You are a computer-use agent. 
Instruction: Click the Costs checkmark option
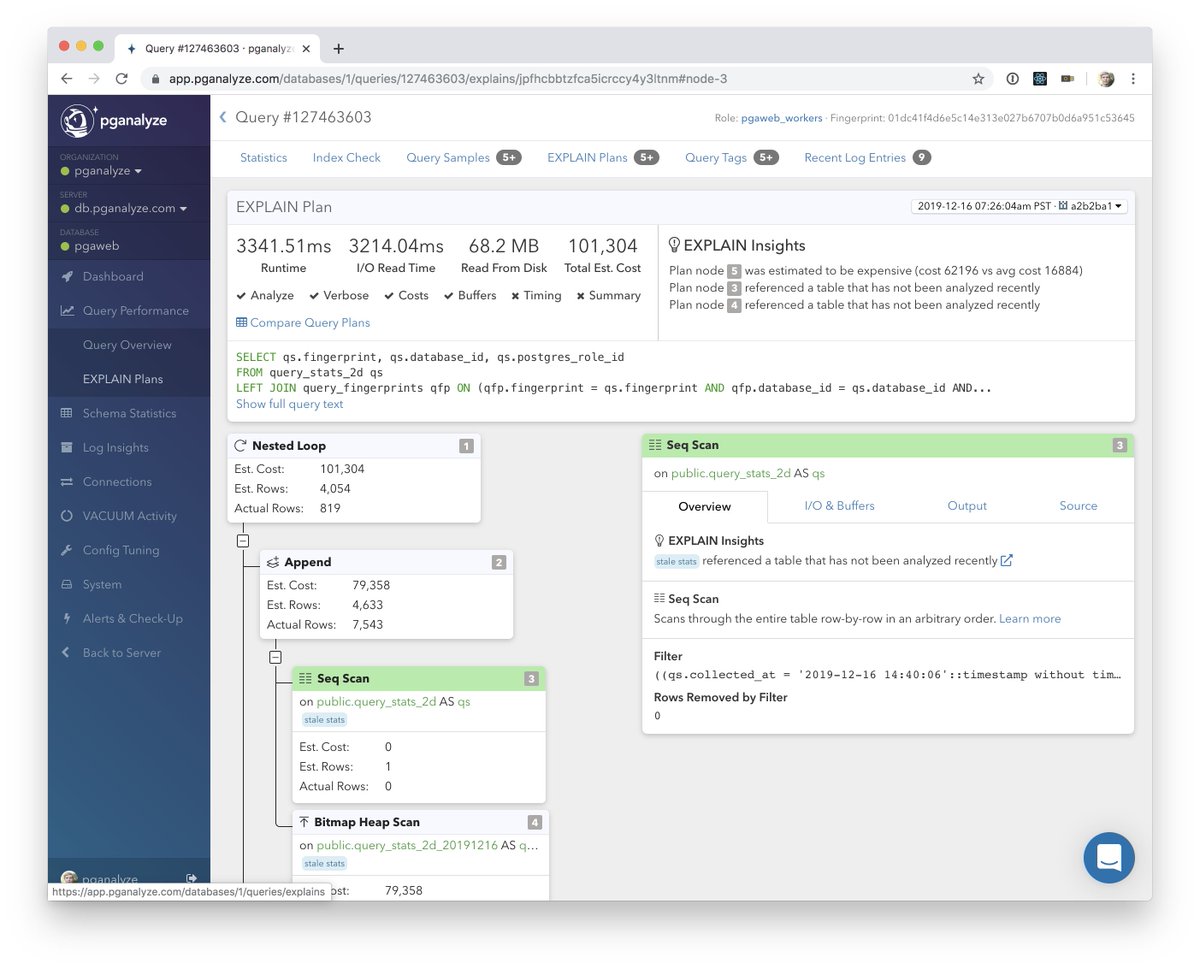(406, 296)
